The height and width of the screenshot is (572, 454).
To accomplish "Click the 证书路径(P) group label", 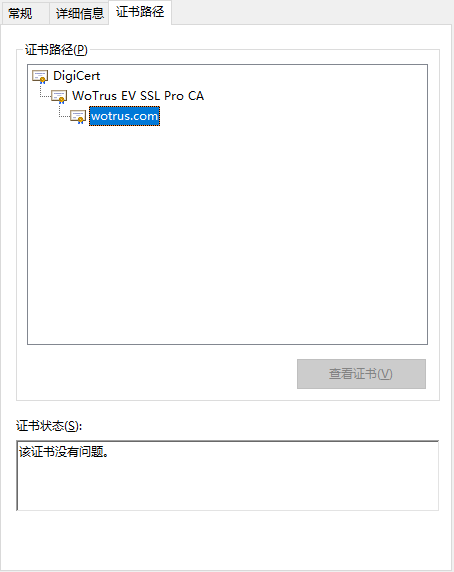I will 56,50.
